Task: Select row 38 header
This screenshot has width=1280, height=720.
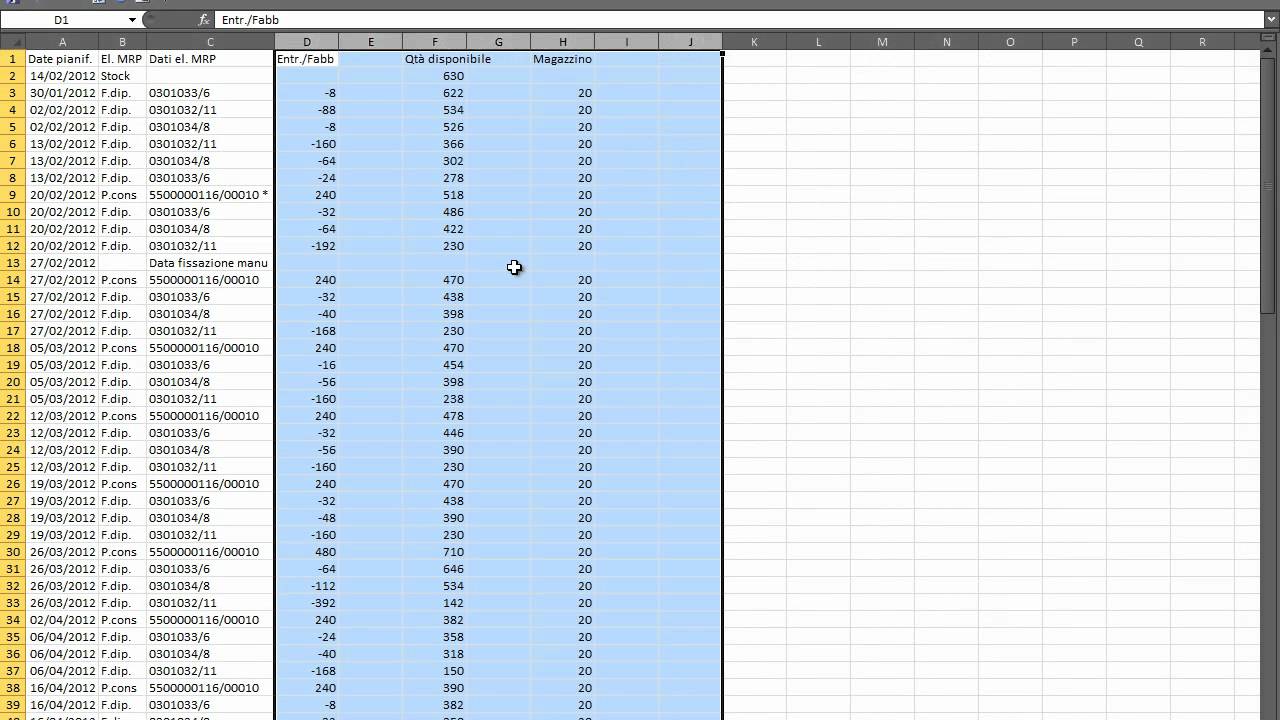Action: (x=13, y=688)
